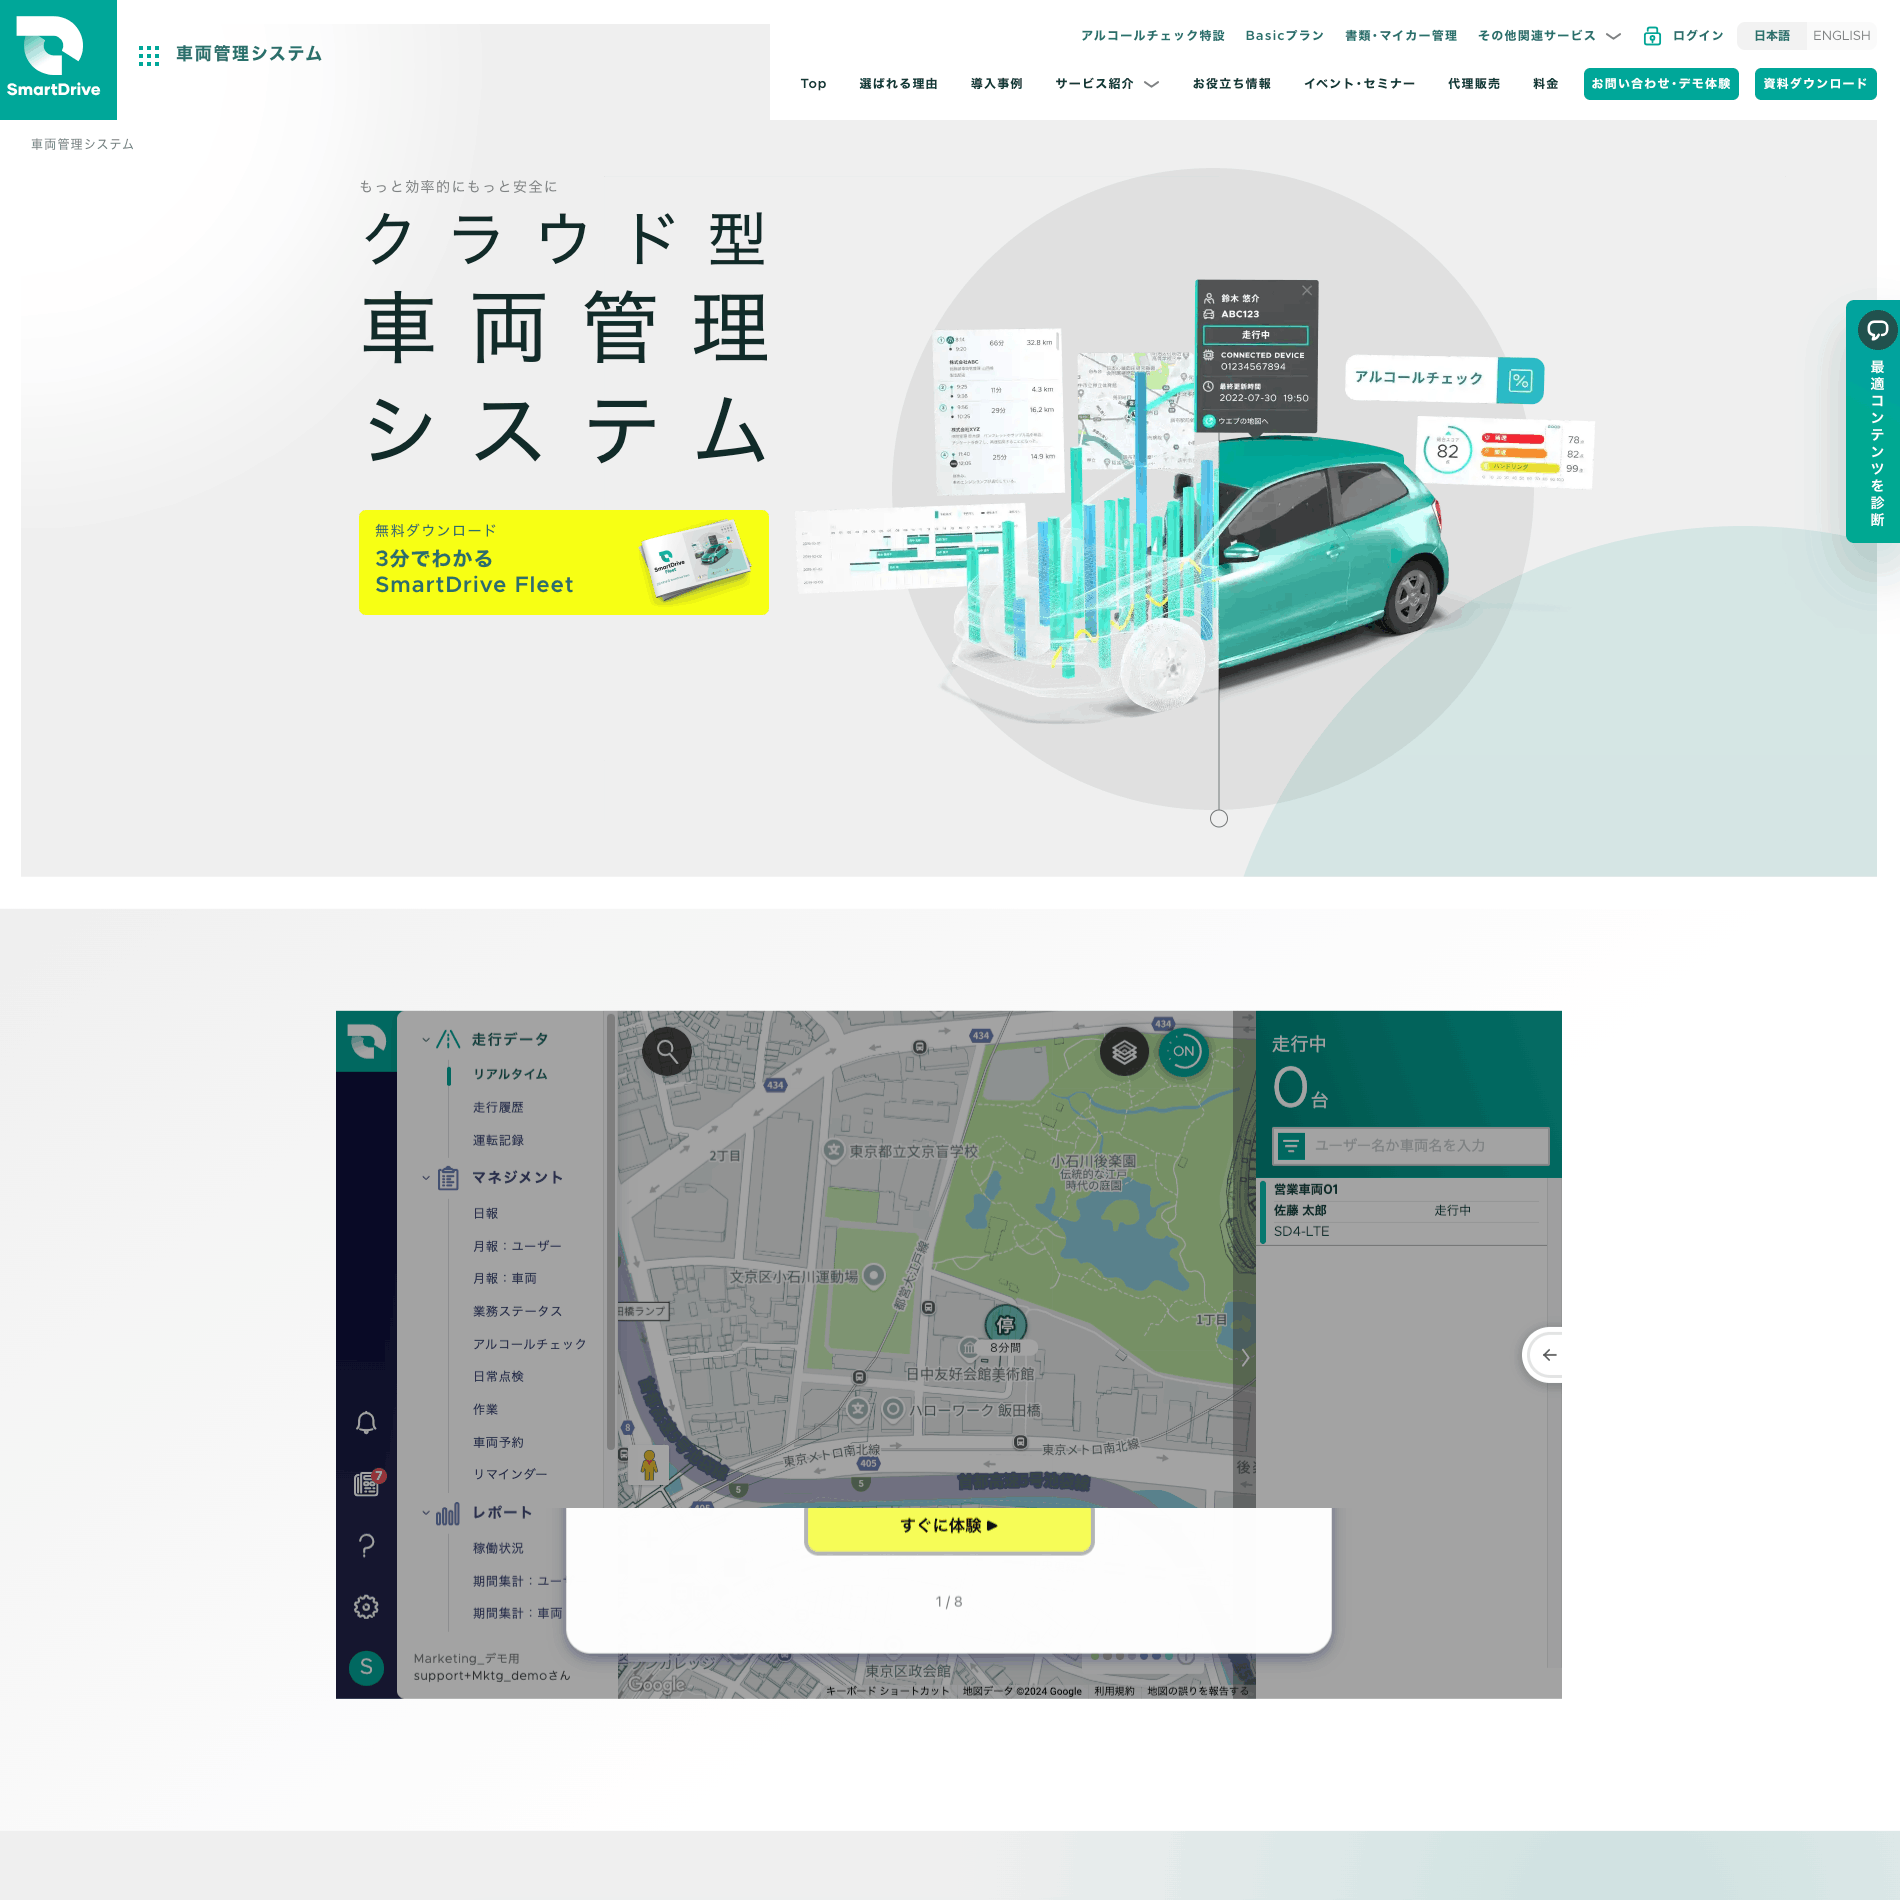The image size is (1900, 1900).
Task: Switch language to ENGLISH
Action: [1840, 36]
